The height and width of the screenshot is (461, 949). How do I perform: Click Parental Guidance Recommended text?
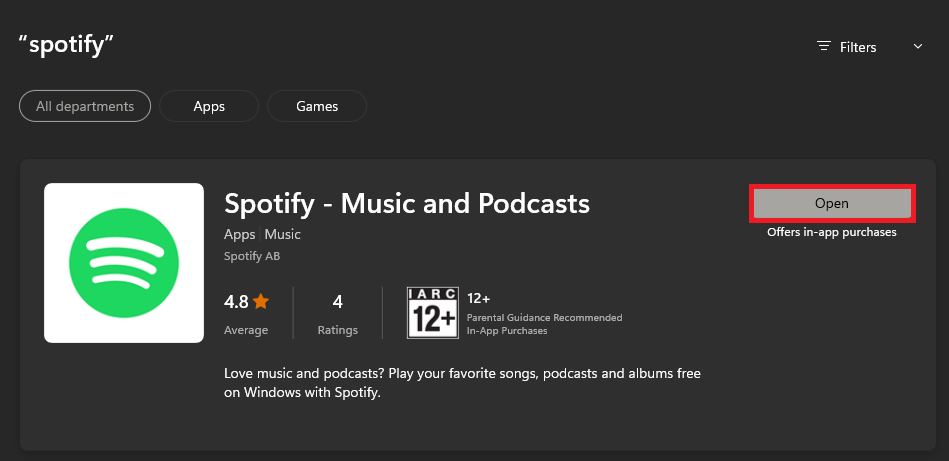click(544, 317)
